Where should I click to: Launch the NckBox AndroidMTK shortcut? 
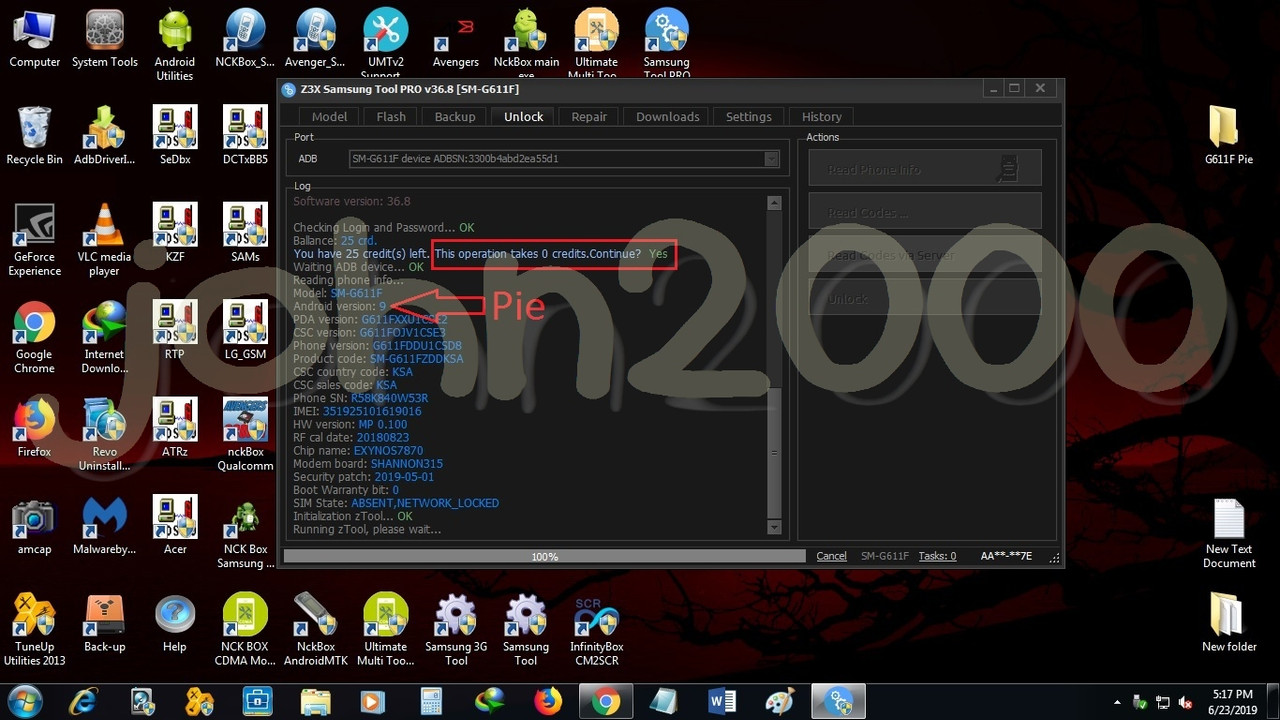coord(315,630)
